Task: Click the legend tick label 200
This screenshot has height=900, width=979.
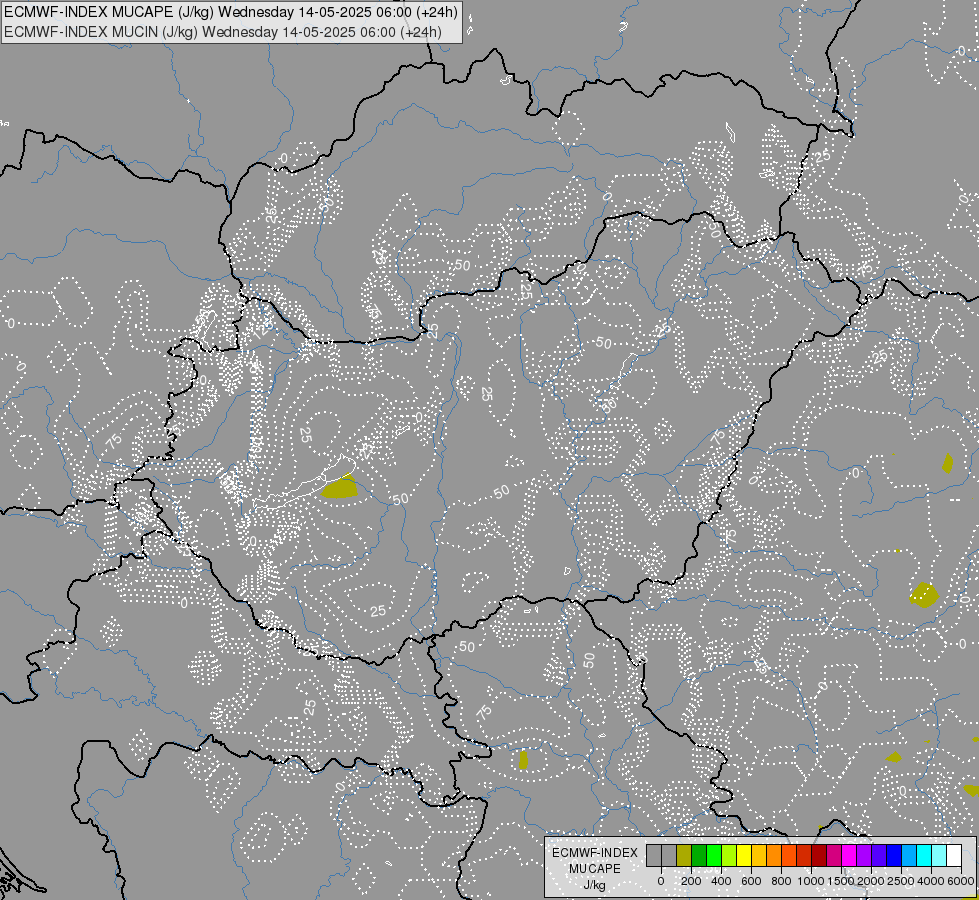Action: point(691,881)
